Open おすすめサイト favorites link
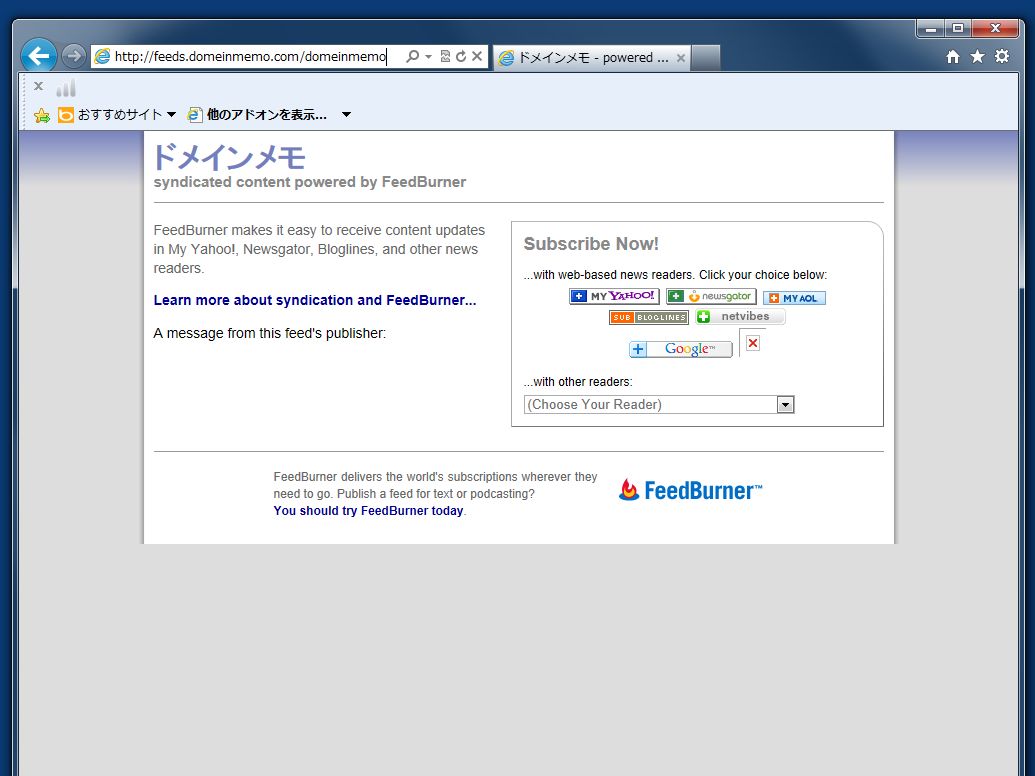1035x776 pixels. (x=110, y=115)
